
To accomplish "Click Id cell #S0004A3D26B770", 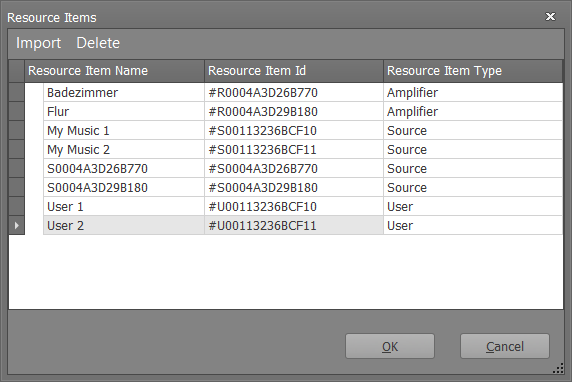I will click(x=294, y=169).
